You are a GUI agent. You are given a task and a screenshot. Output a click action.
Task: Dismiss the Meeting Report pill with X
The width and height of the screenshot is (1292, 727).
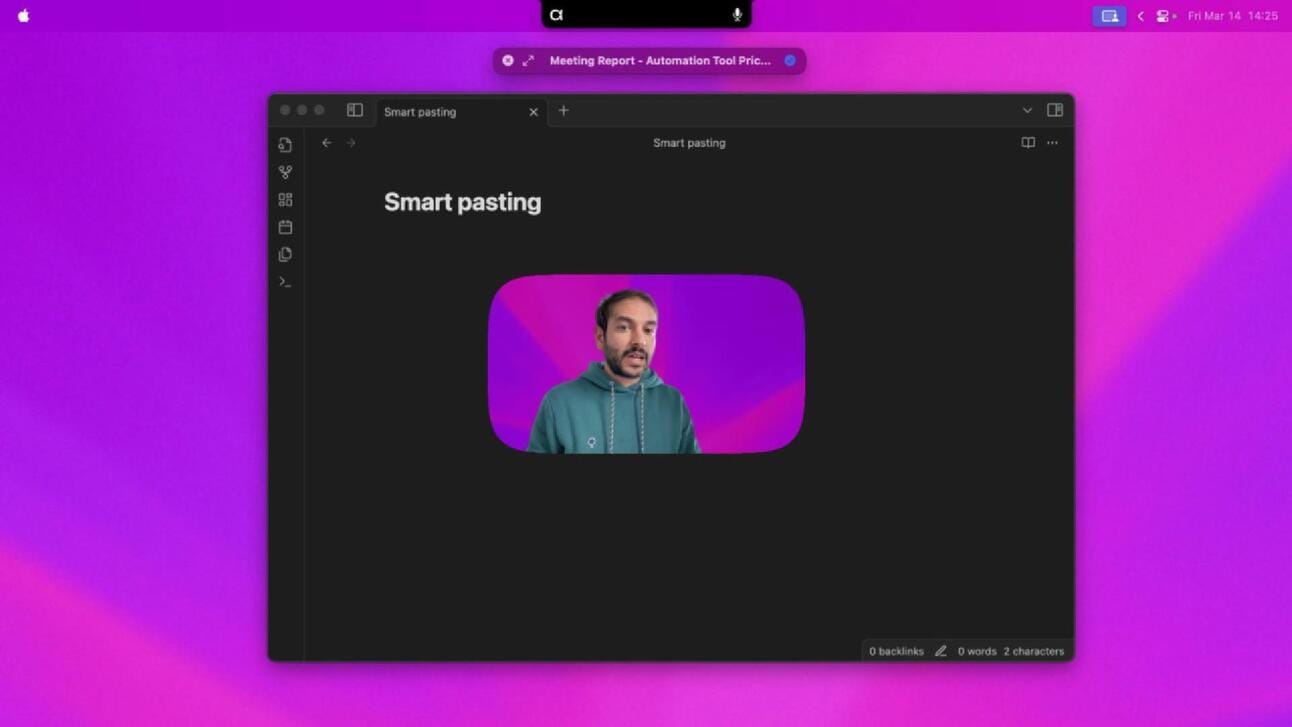pos(508,60)
